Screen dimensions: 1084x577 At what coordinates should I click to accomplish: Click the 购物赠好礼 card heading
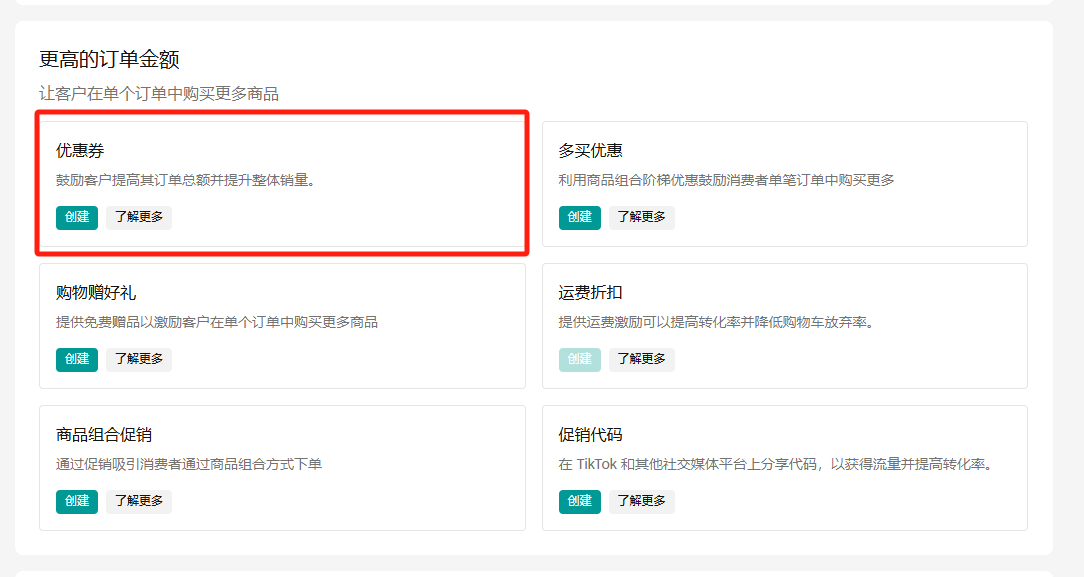point(96,293)
